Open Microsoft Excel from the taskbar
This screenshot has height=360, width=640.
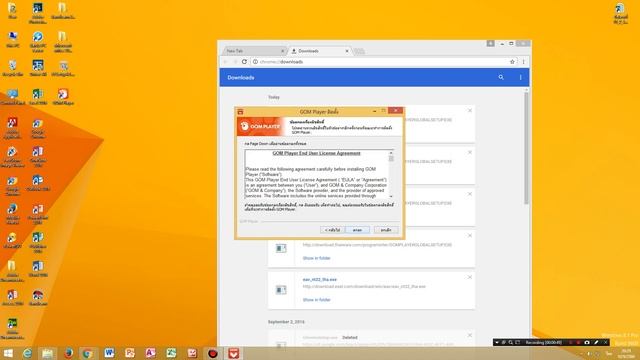(171, 353)
